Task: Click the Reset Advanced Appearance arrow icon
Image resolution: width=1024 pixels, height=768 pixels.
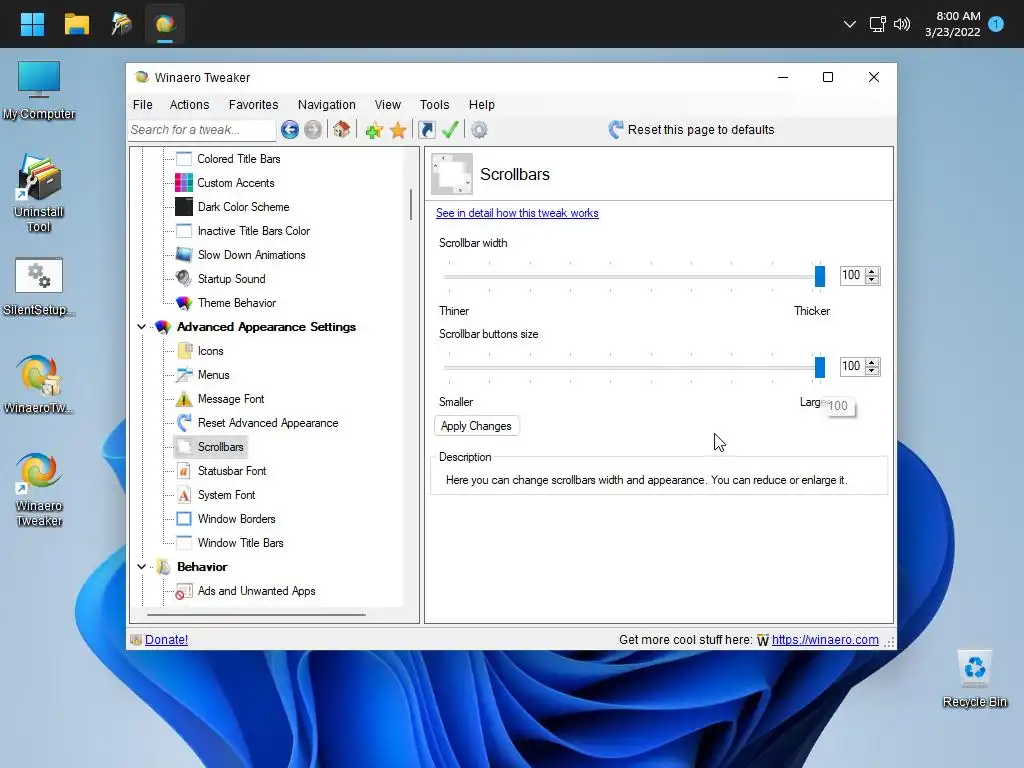Action: [184, 423]
